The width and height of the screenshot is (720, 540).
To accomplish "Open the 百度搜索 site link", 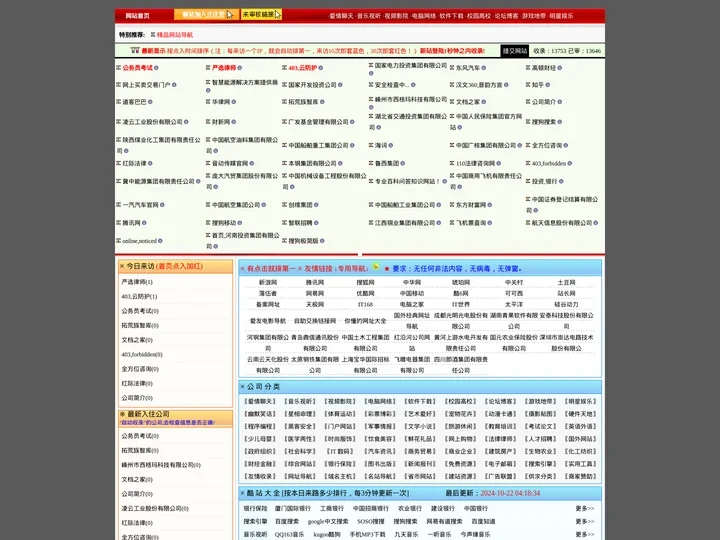I will pos(287,522).
